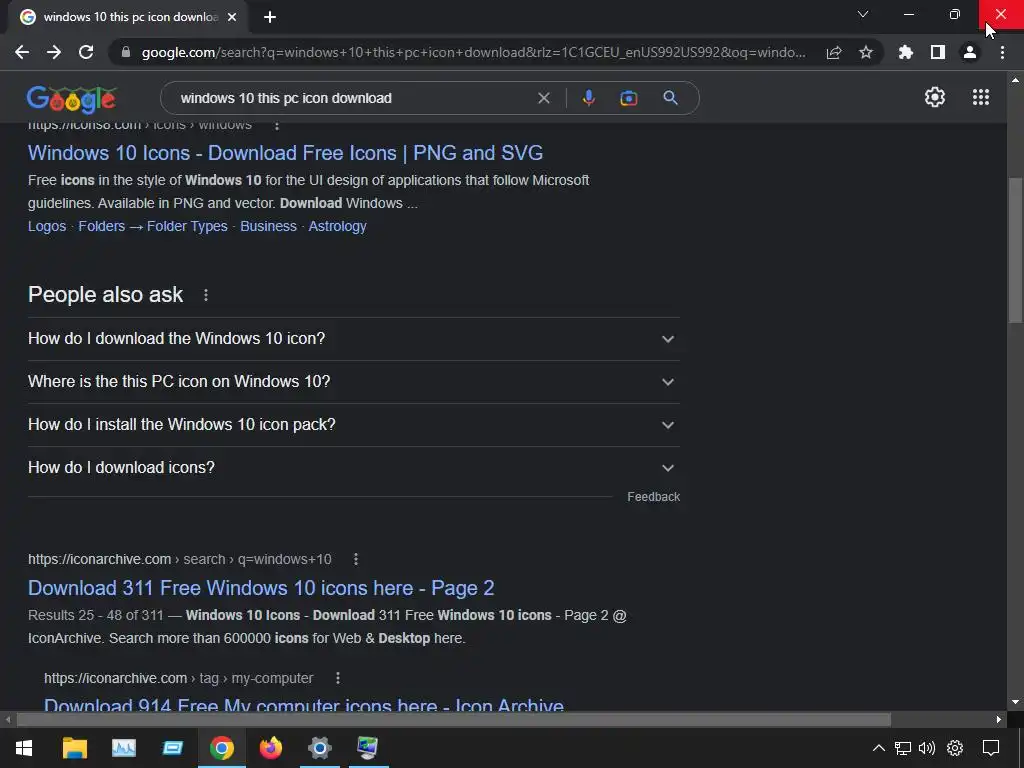Close the windows 10 this pc icon tab
Viewport: 1024px width, 768px height.
pos(232,17)
